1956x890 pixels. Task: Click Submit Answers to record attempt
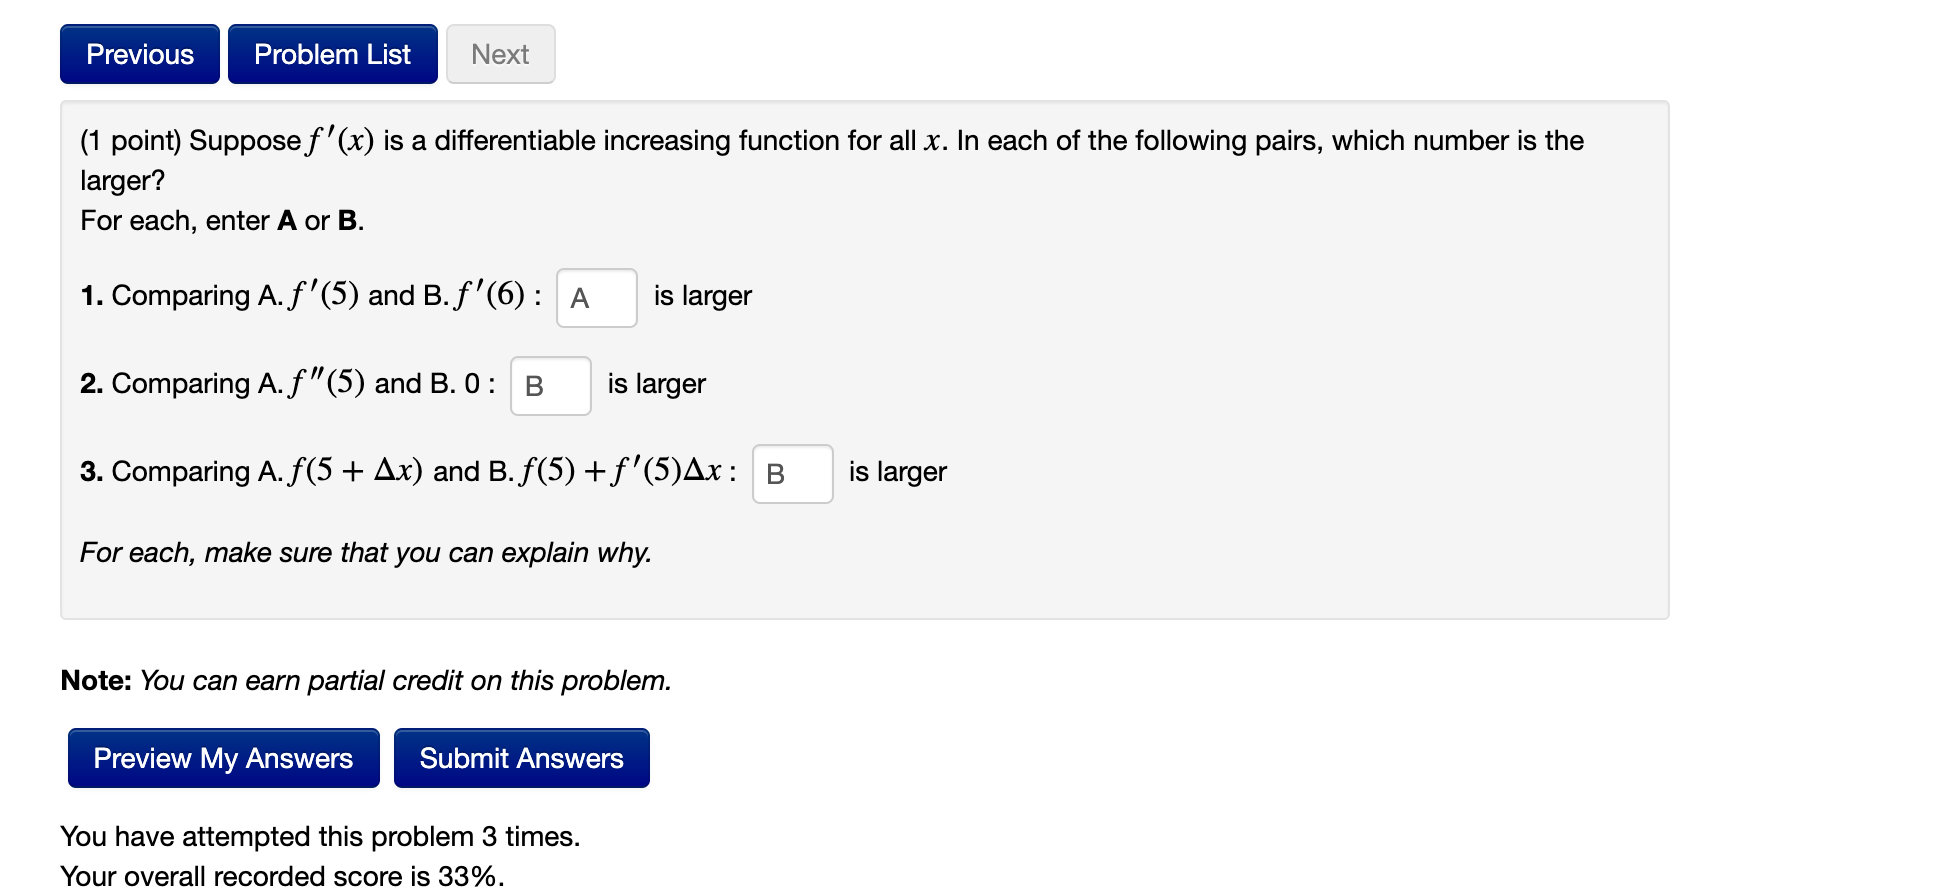pyautogui.click(x=521, y=758)
